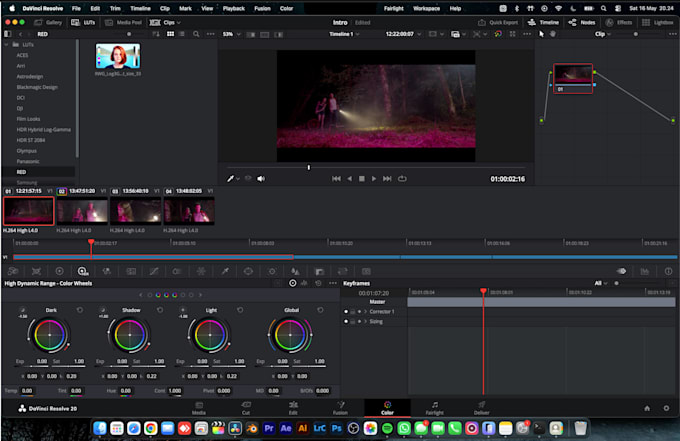Toggle Sizing keyframe enable dot
This screenshot has height=441, width=680.
coord(346,321)
